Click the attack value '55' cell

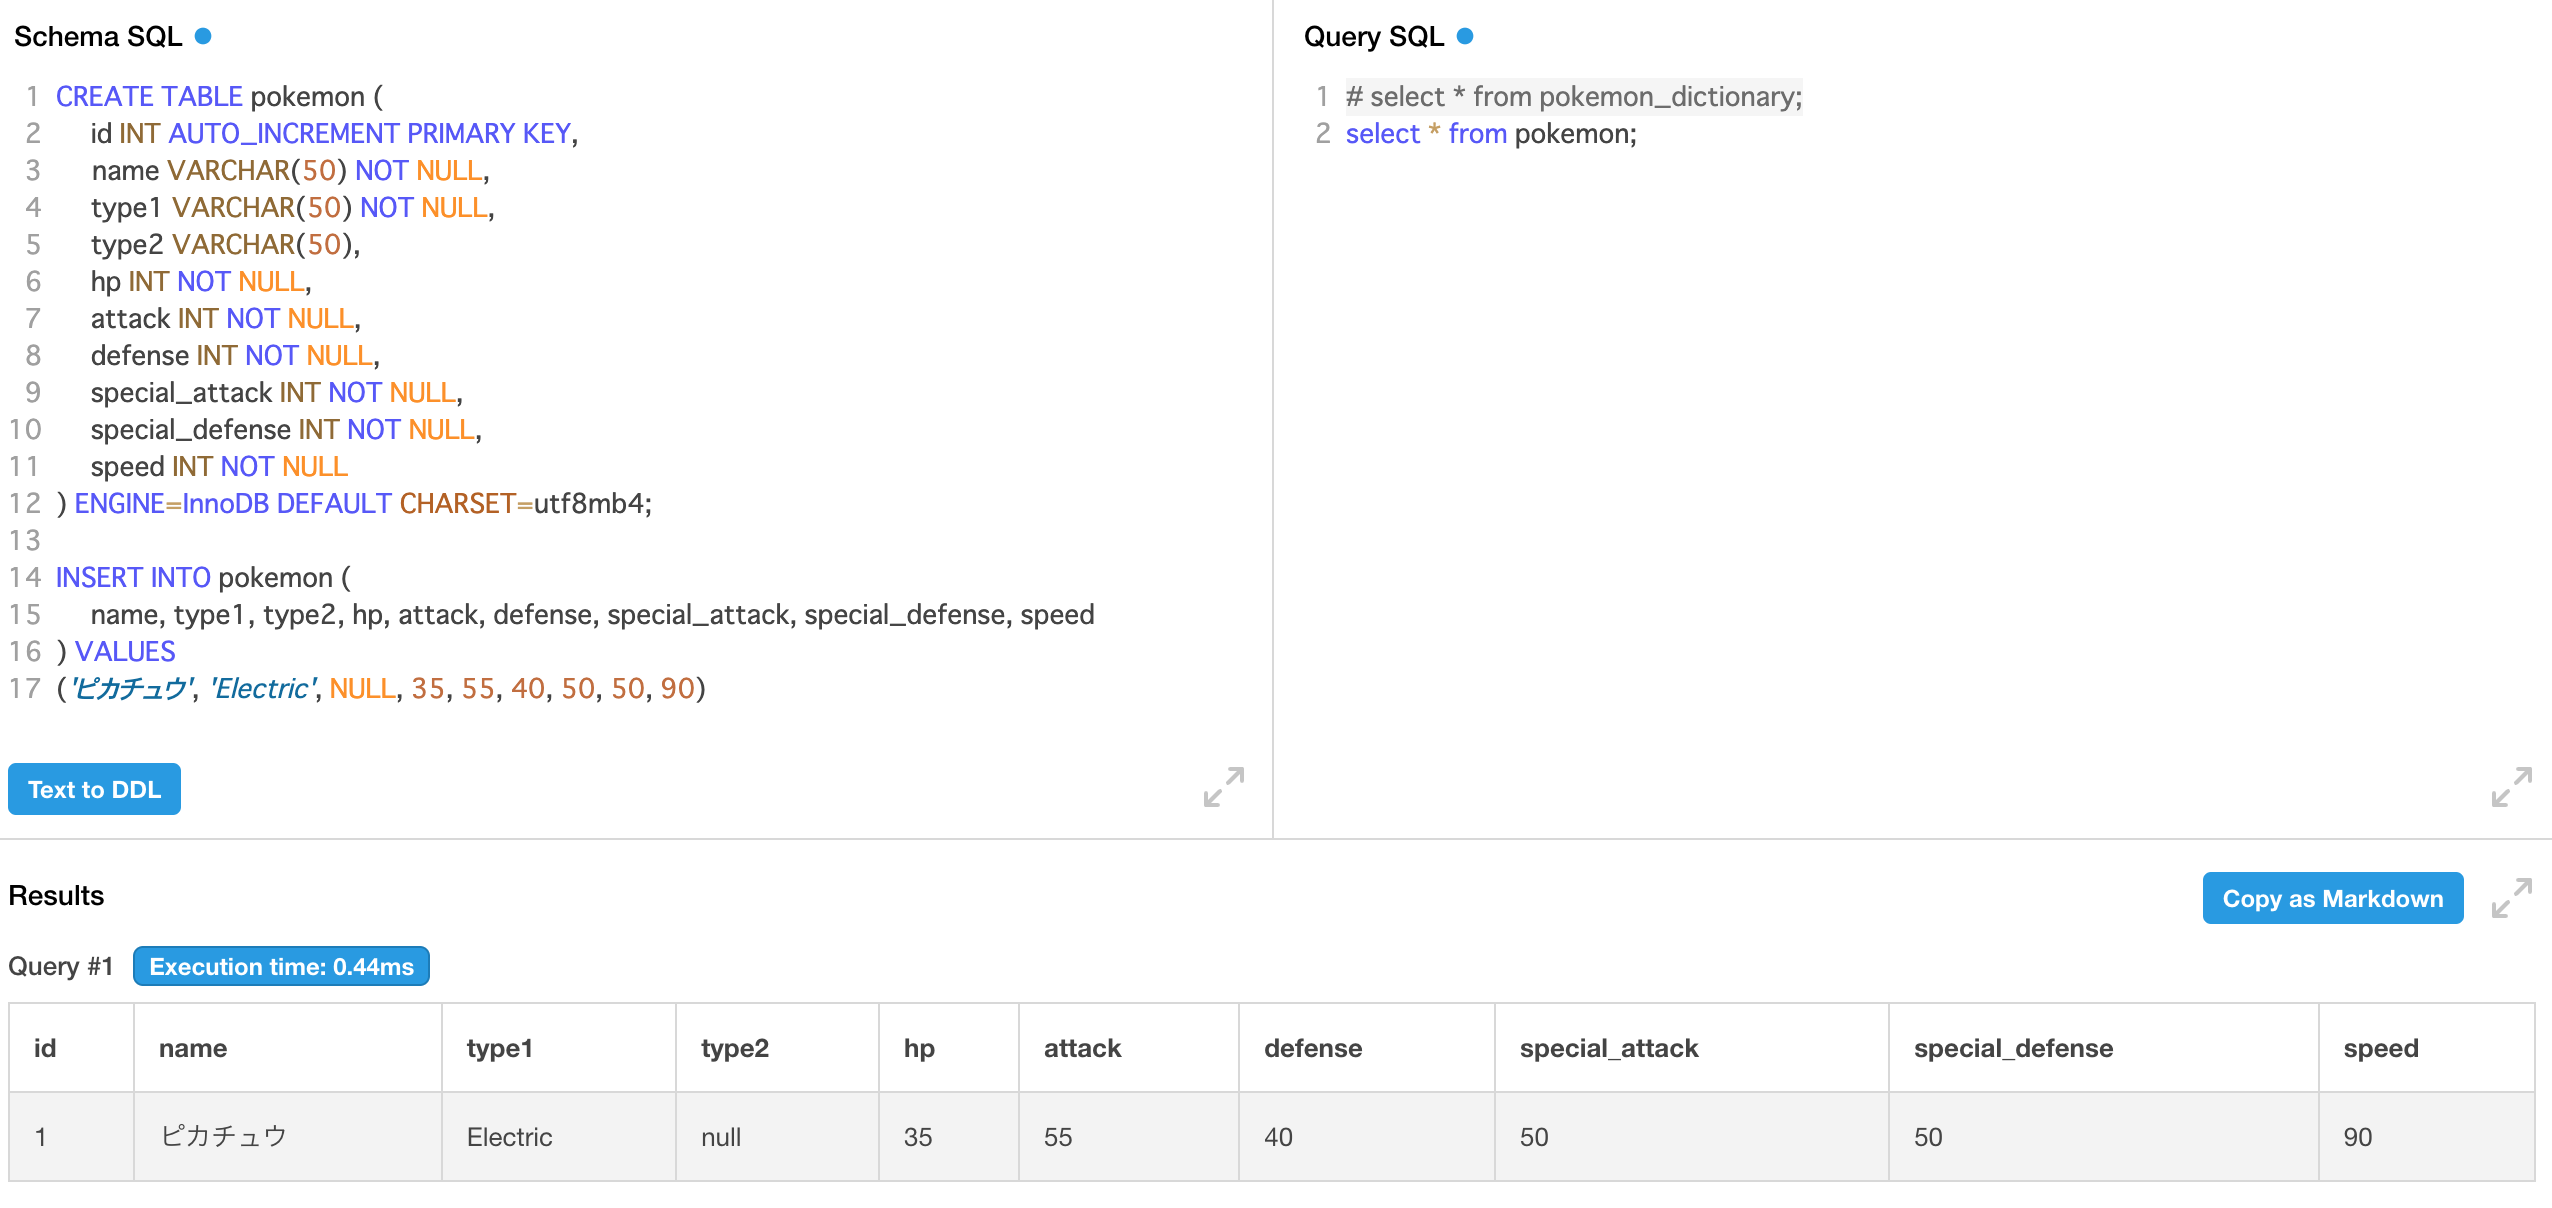pyautogui.click(x=1129, y=1137)
